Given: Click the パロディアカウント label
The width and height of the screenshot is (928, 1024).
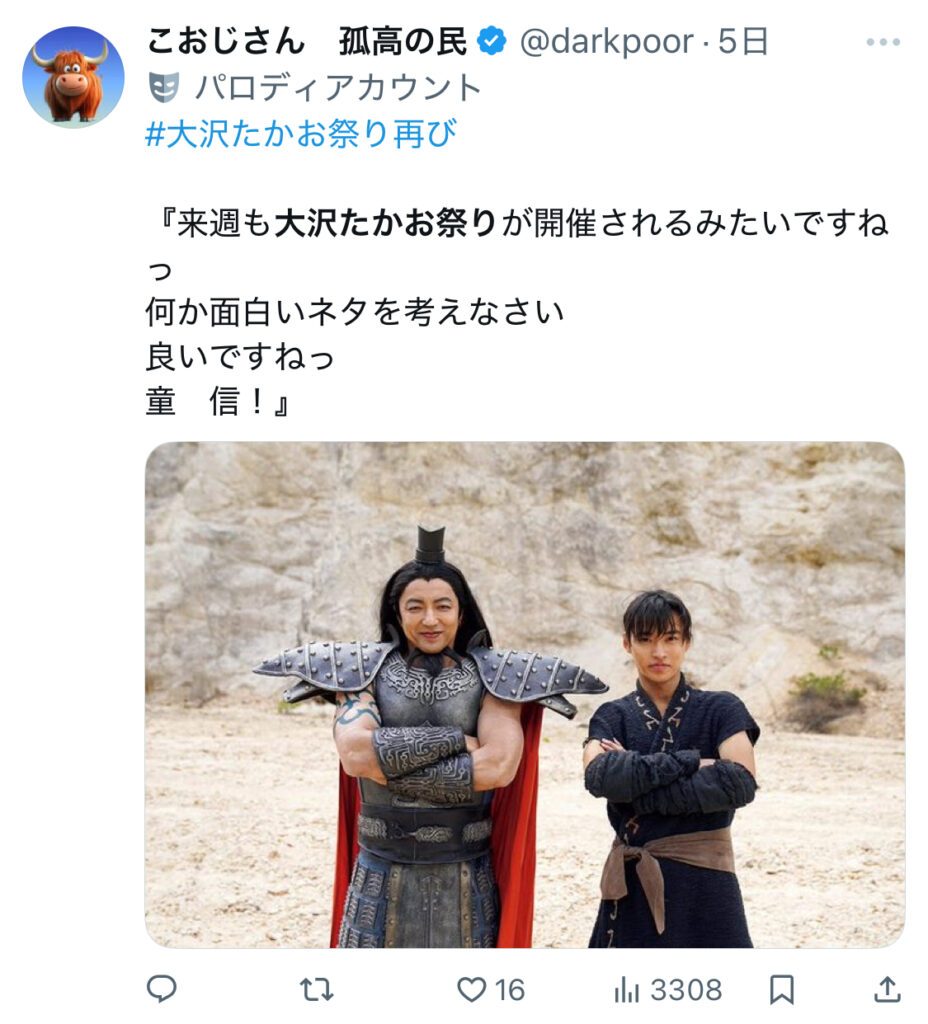Looking at the screenshot, I should (338, 88).
